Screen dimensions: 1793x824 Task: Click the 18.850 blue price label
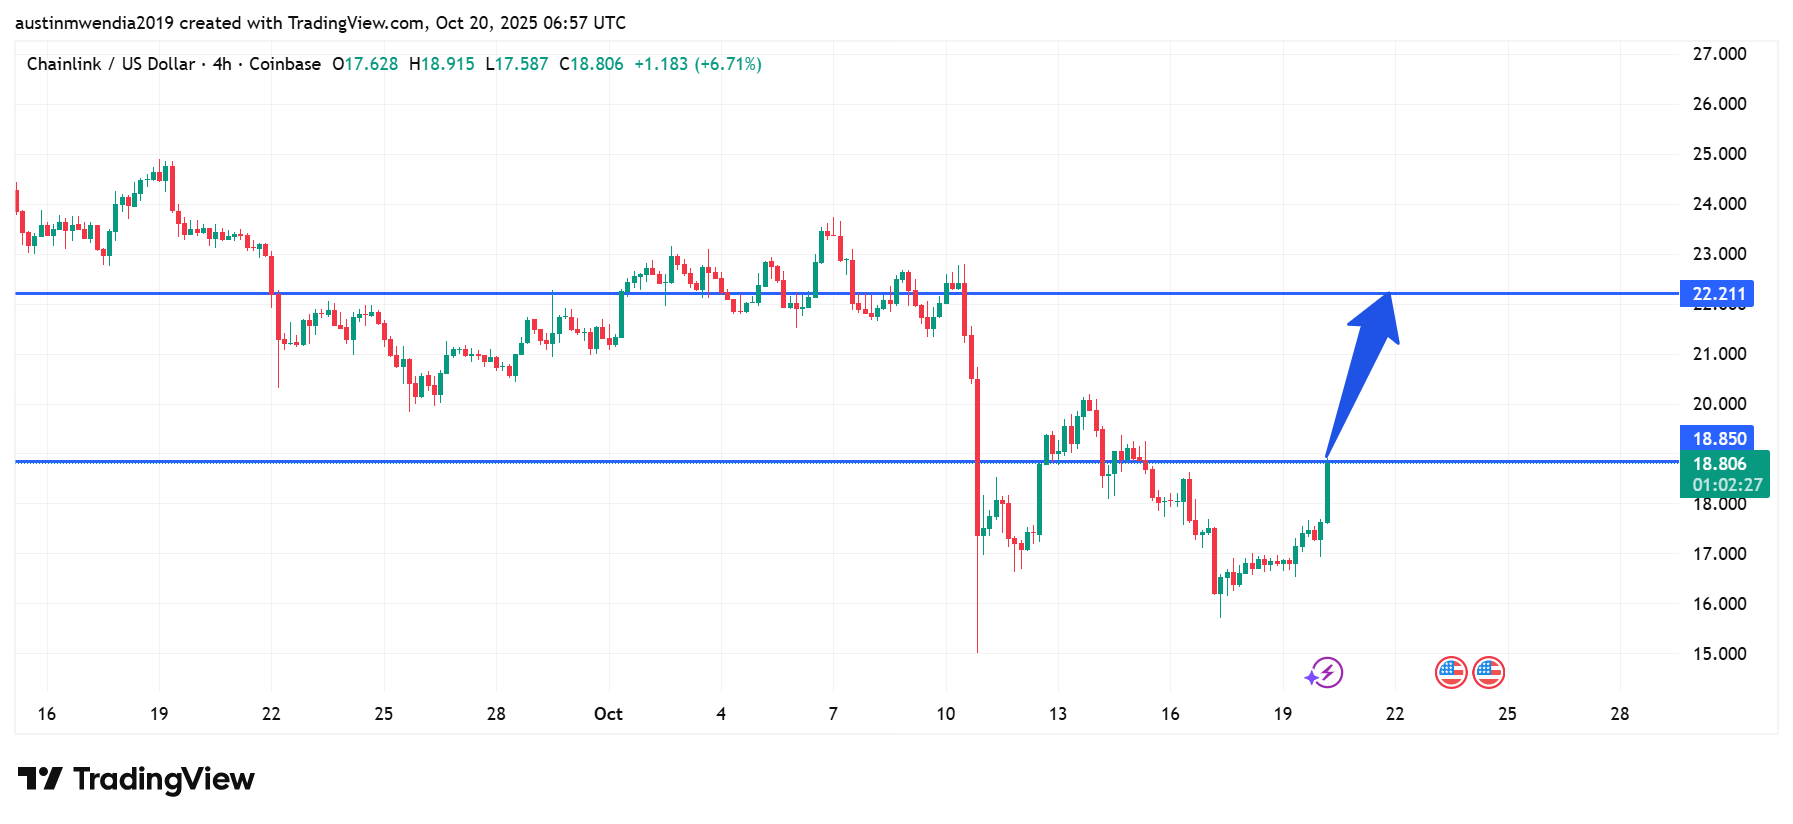[x=1717, y=438]
